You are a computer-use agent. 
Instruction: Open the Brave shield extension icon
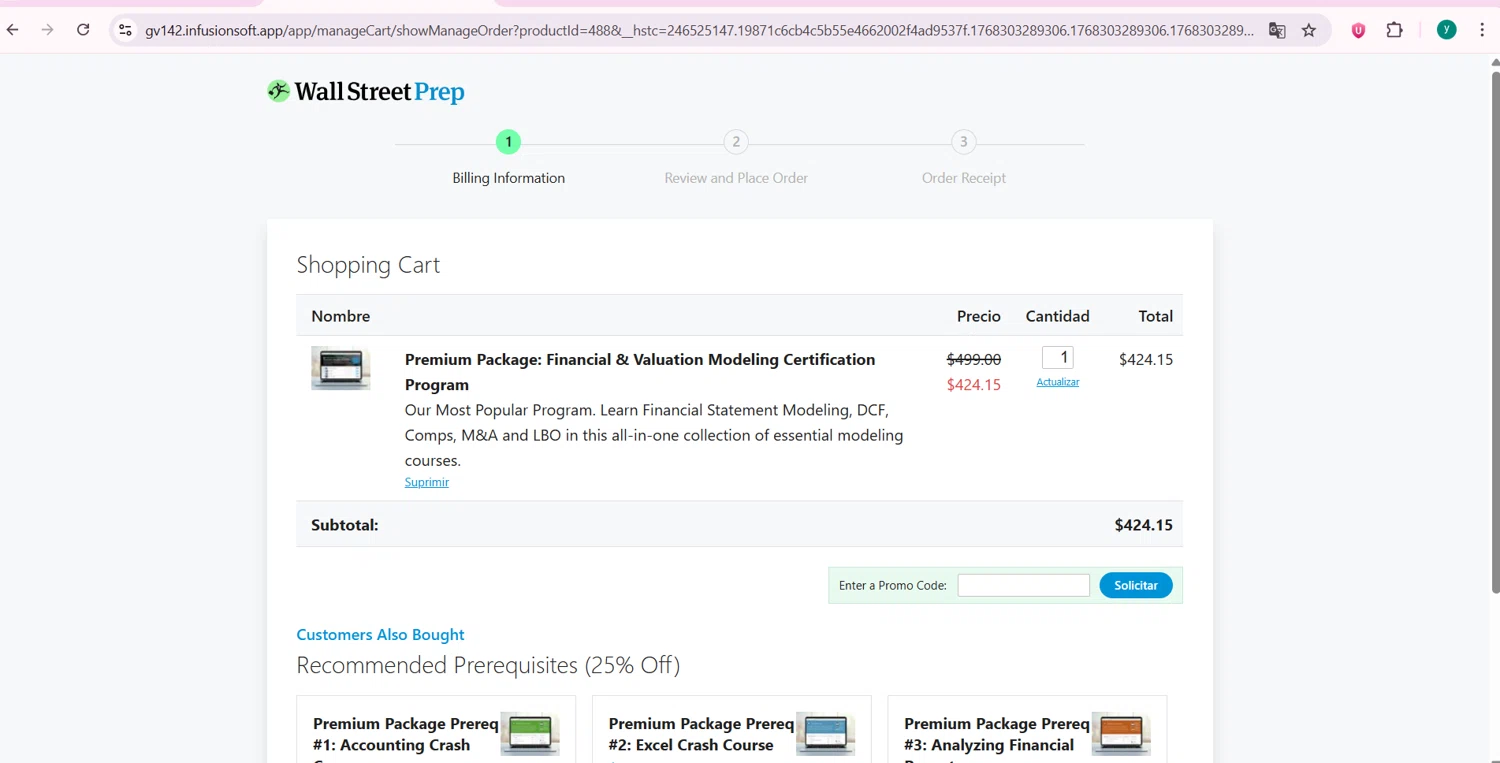[1358, 30]
